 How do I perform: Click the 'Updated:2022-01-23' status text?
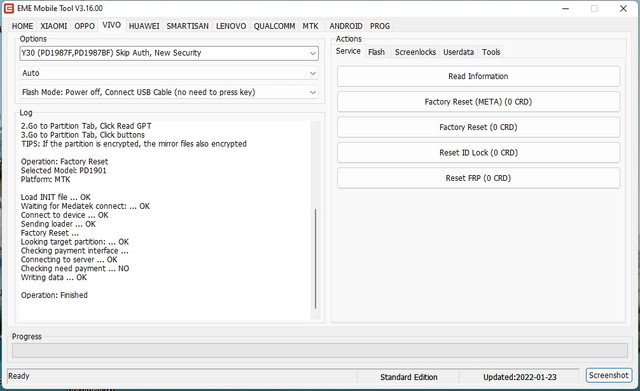coord(520,377)
